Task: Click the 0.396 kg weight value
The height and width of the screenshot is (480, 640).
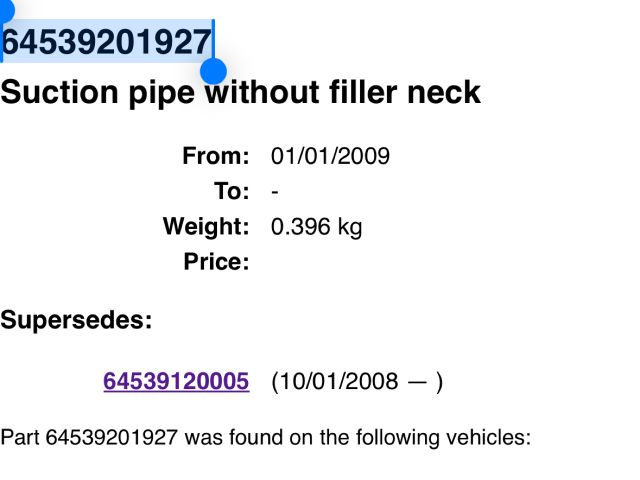Action: 316,227
